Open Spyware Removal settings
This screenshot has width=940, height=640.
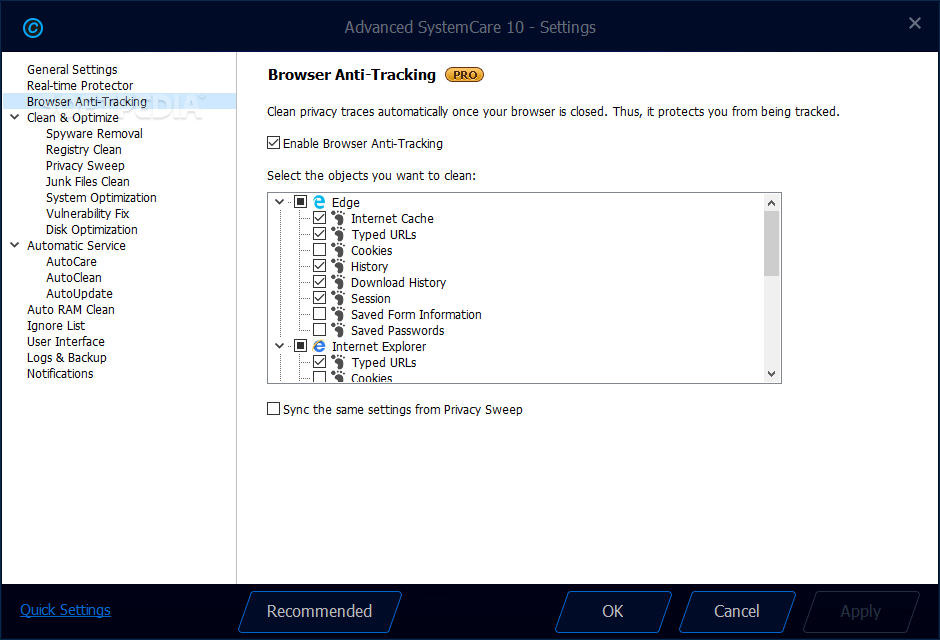coord(94,134)
